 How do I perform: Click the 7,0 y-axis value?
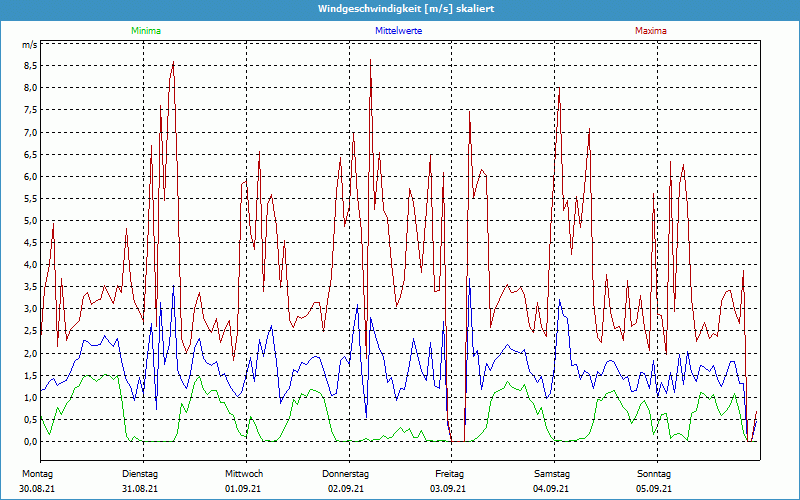(31, 132)
